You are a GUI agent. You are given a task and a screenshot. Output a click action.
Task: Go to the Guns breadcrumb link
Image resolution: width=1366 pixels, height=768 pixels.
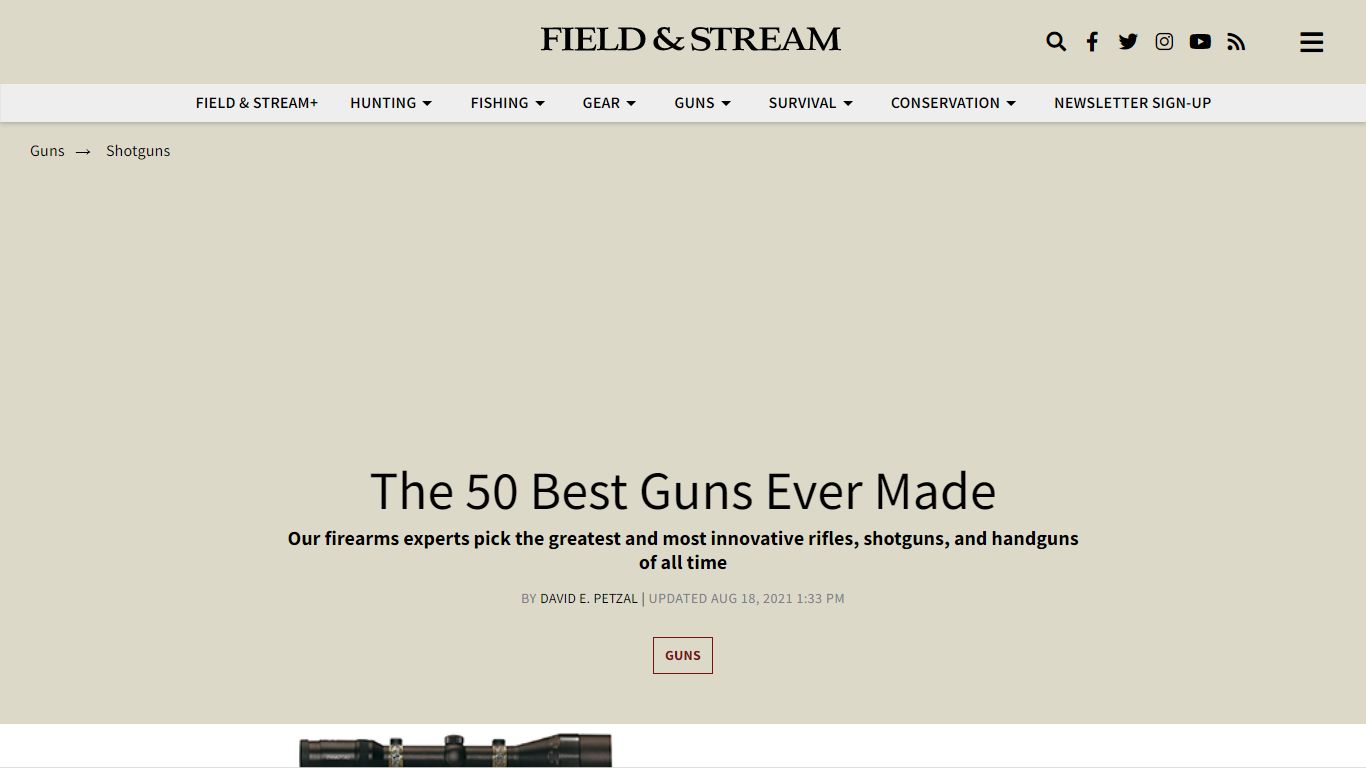point(47,151)
